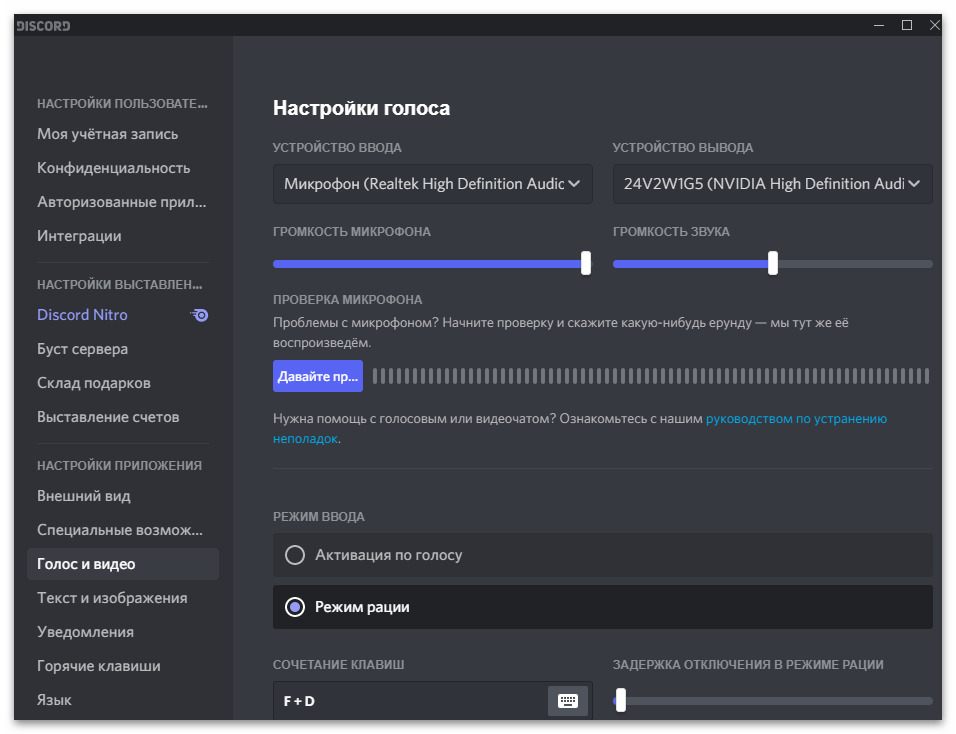Start the microphone test with Давайте проверим
956x734 pixels.
click(x=317, y=377)
